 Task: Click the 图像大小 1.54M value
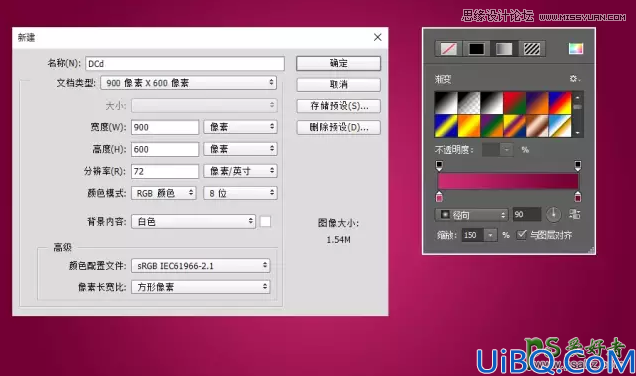click(339, 240)
